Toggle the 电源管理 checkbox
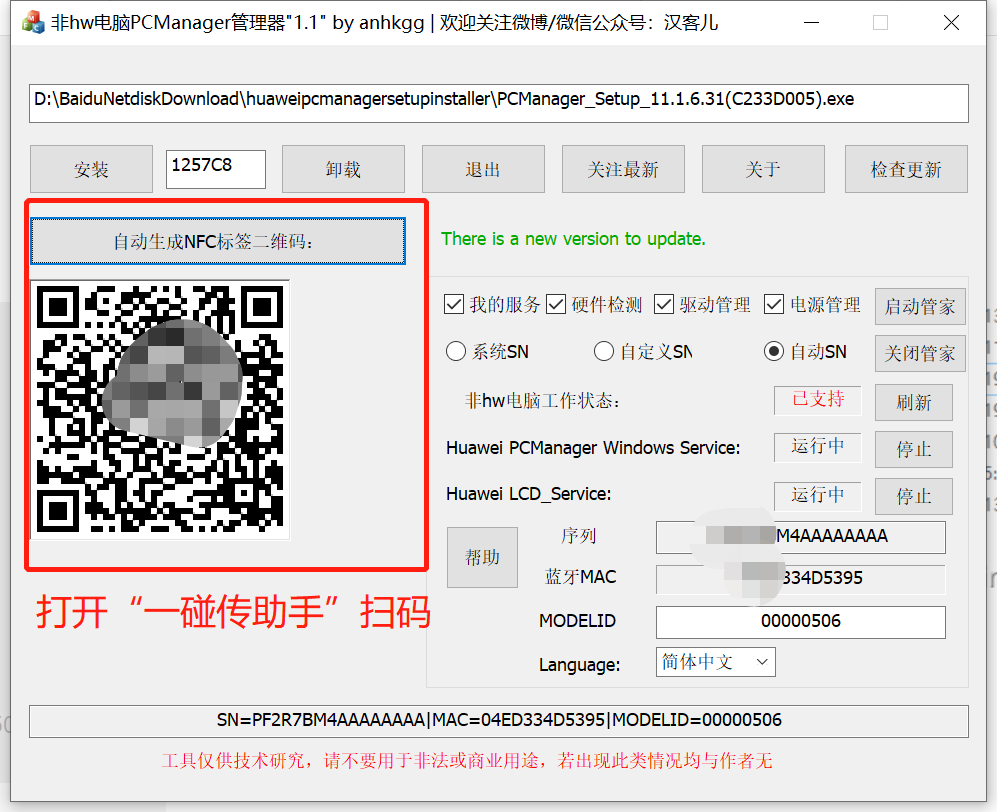This screenshot has height=812, width=997. coord(774,304)
